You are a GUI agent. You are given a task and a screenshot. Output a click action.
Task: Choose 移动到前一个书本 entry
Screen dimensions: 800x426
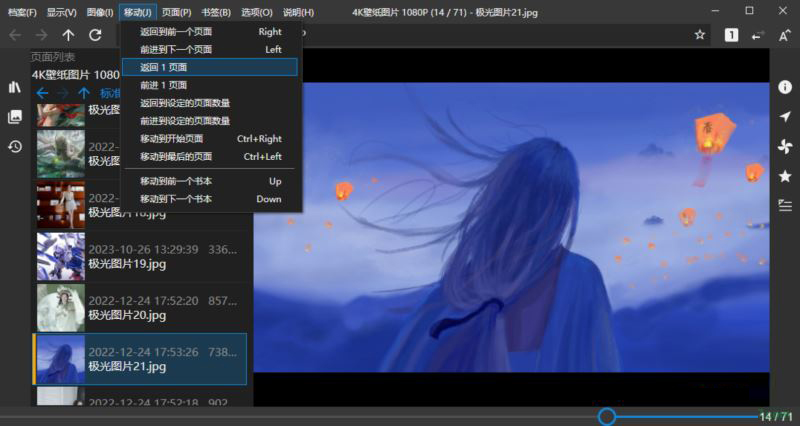(x=211, y=181)
